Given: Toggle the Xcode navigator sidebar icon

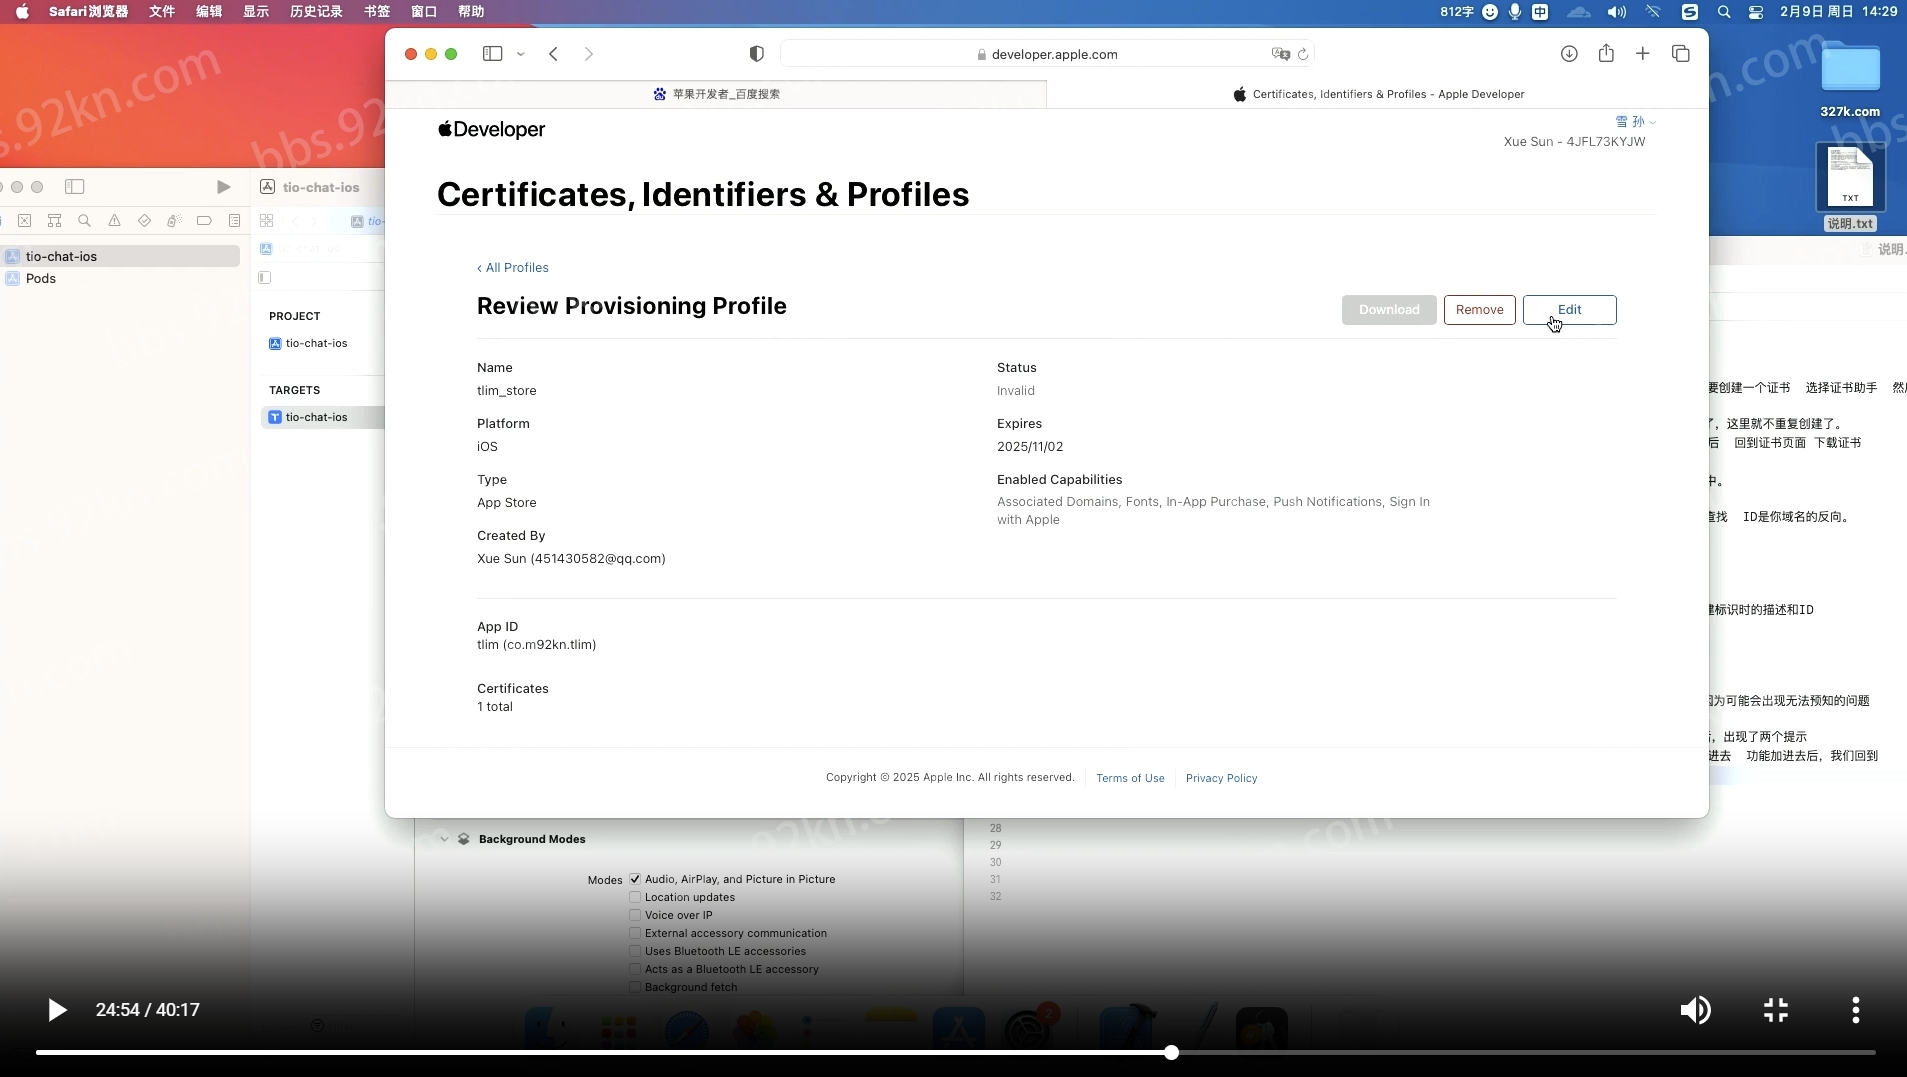Looking at the screenshot, I should point(75,187).
